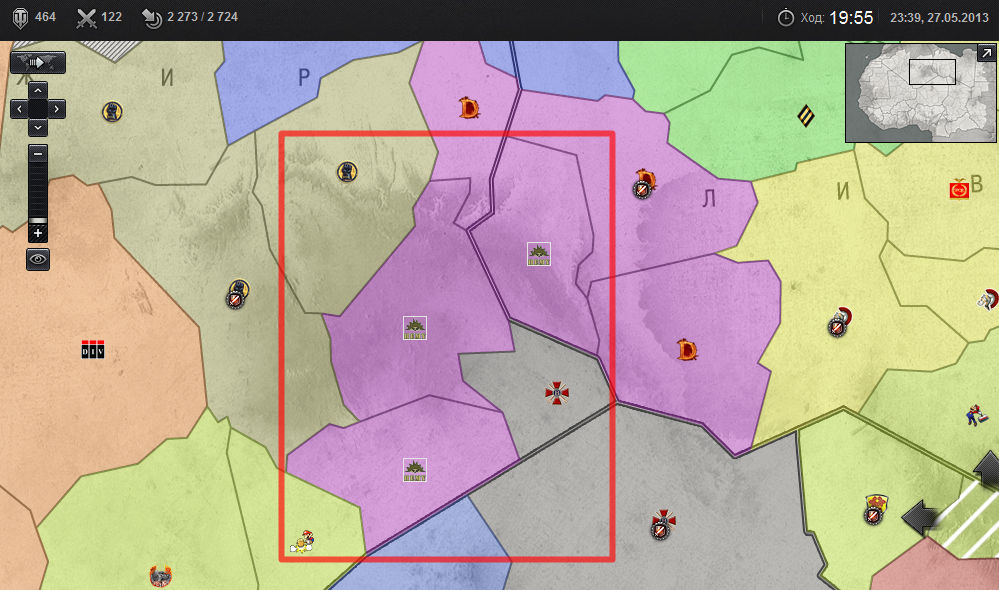The height and width of the screenshot is (590, 999).
Task: Select the Mario-on-cloud emblem in the lower left
Action: (302, 542)
